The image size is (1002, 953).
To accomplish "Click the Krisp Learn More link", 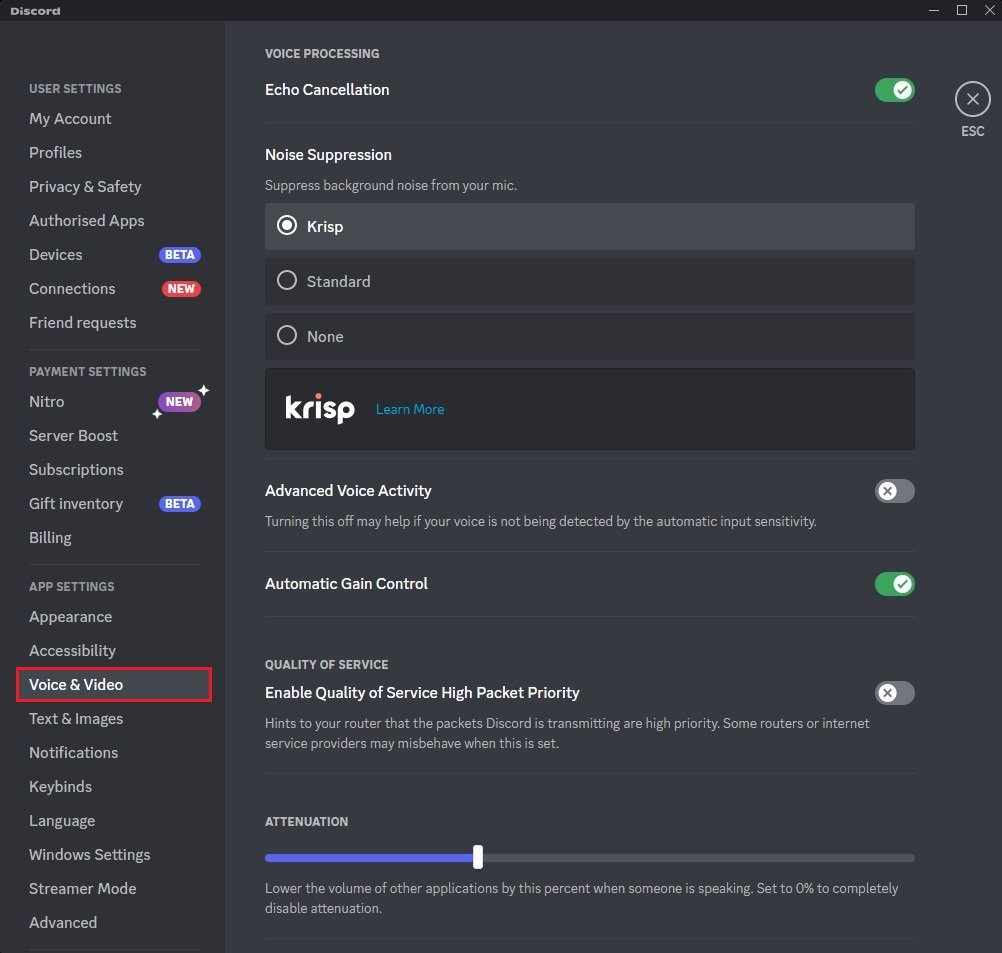I will click(x=410, y=409).
